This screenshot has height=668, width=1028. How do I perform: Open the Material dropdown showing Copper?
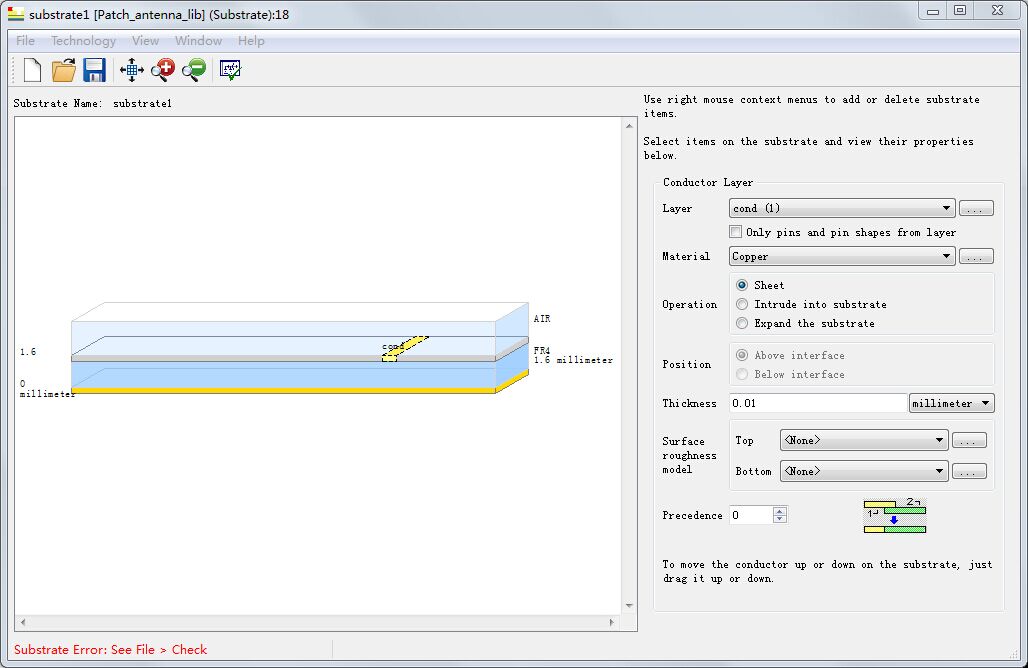tap(842, 256)
